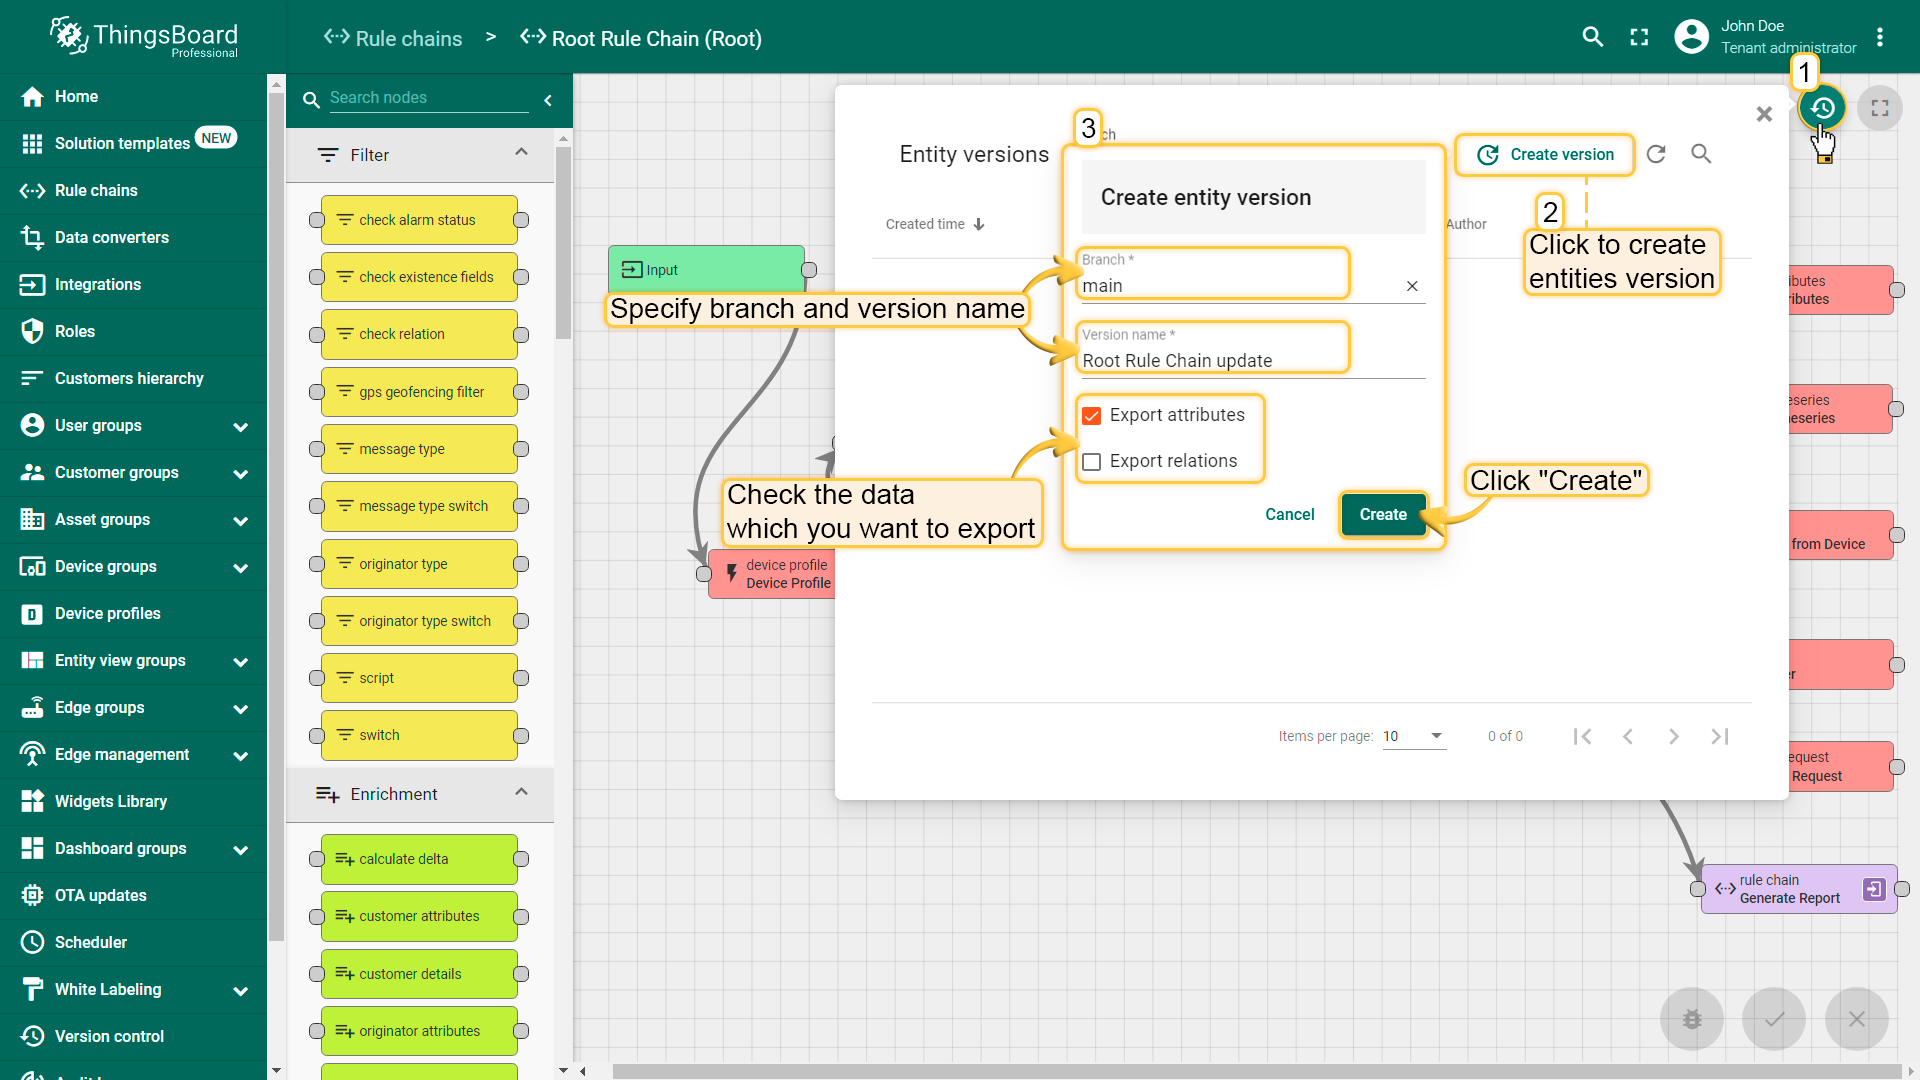Open the Generate Report rule chain node icon
This screenshot has height=1080, width=1920.
[1874, 889]
